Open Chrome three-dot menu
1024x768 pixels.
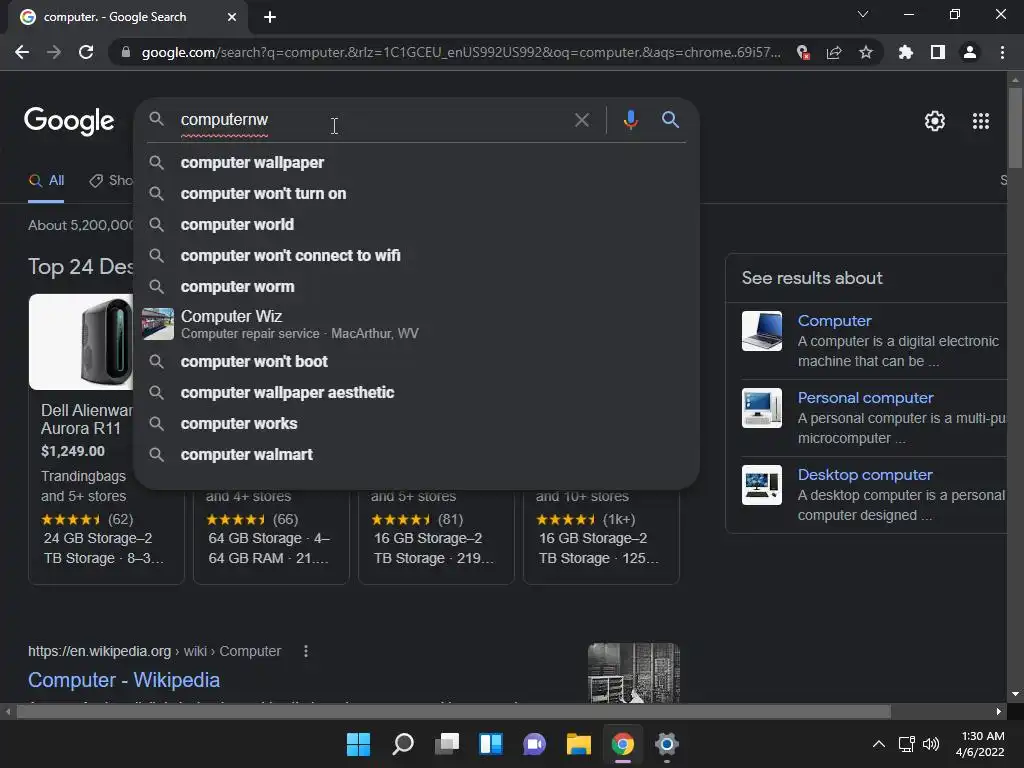coord(1002,52)
